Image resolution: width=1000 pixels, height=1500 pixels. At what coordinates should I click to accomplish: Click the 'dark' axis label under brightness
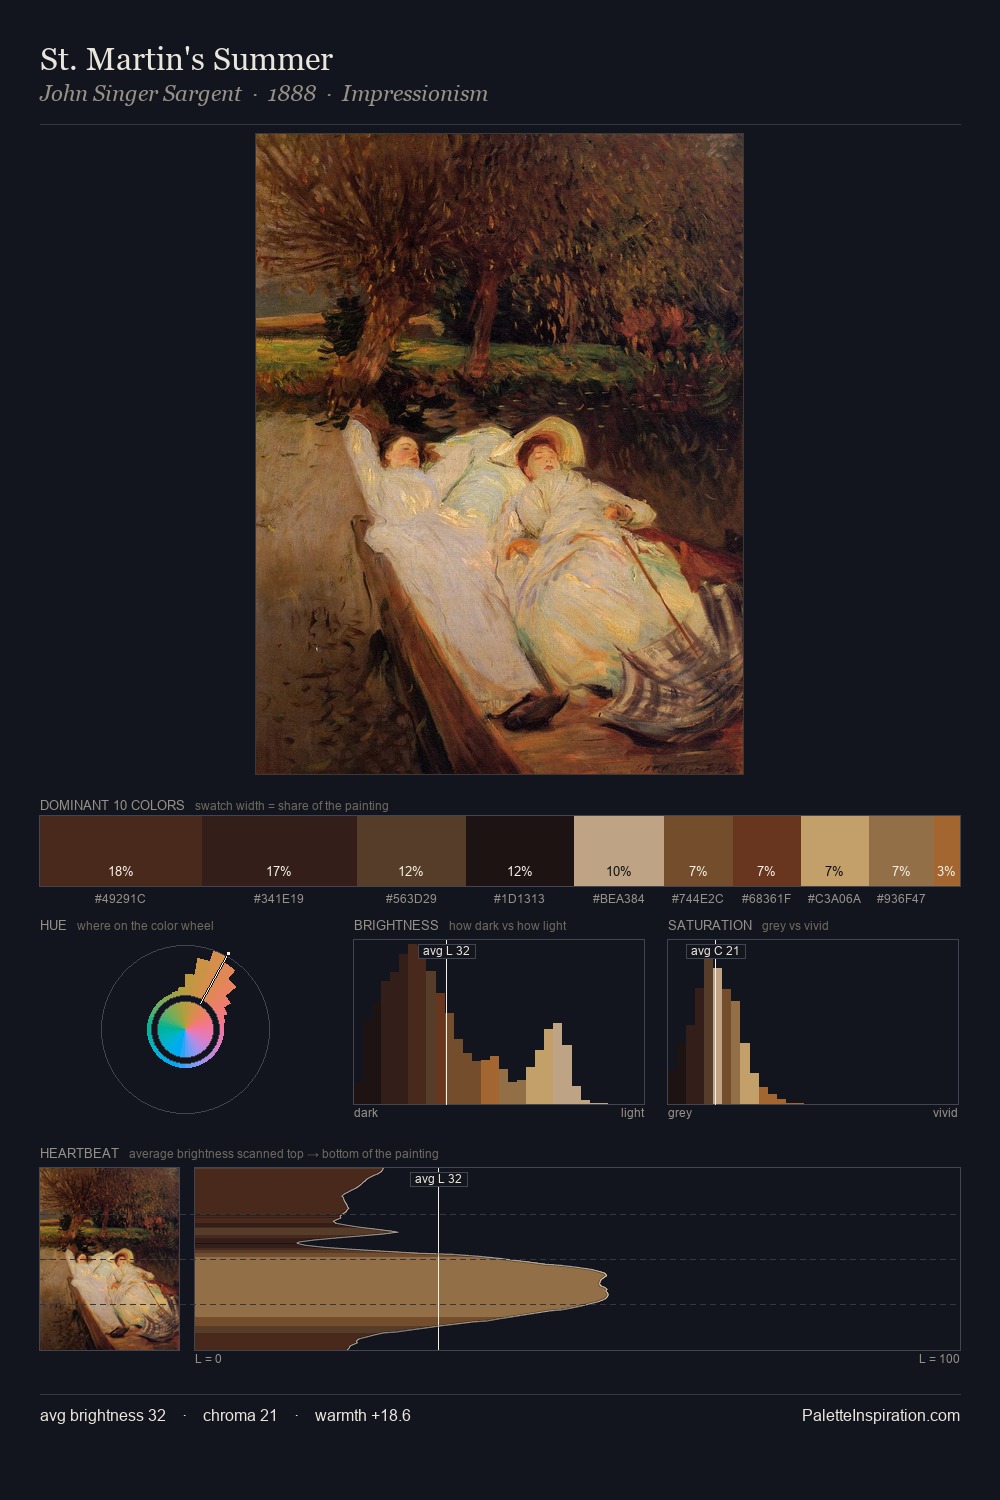366,1112
